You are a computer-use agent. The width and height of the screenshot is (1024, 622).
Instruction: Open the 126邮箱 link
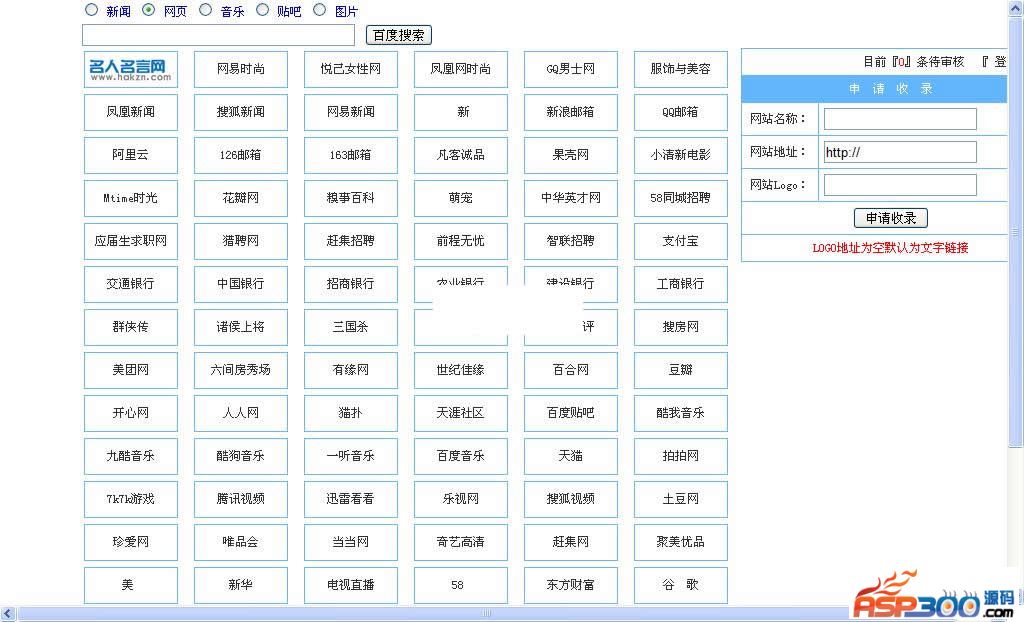pyautogui.click(x=240, y=156)
